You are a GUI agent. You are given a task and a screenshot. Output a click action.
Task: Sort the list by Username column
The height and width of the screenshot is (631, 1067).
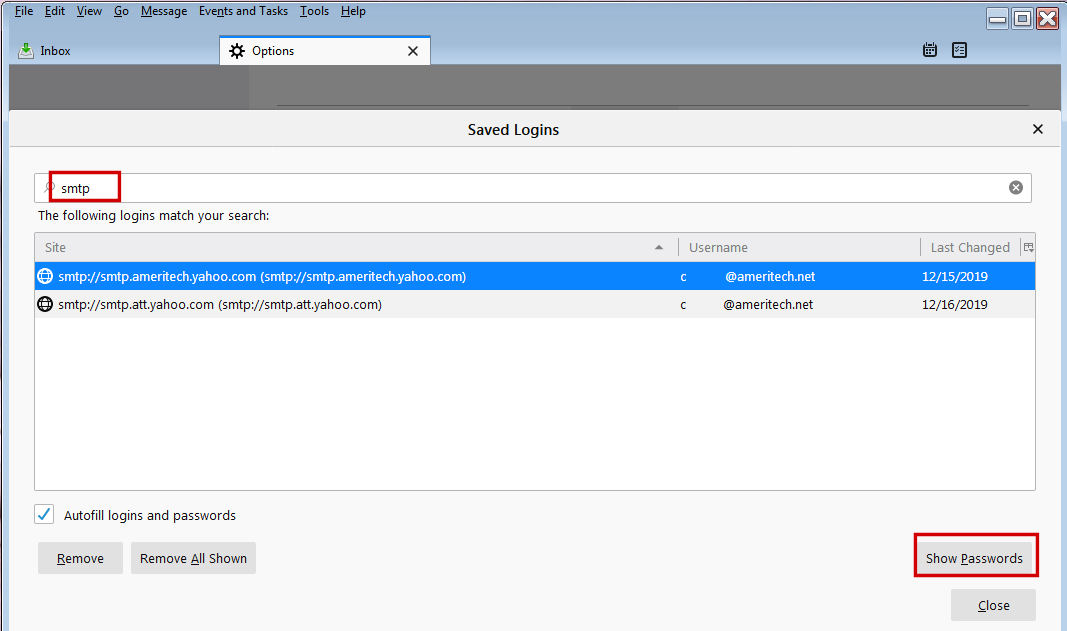(800, 248)
